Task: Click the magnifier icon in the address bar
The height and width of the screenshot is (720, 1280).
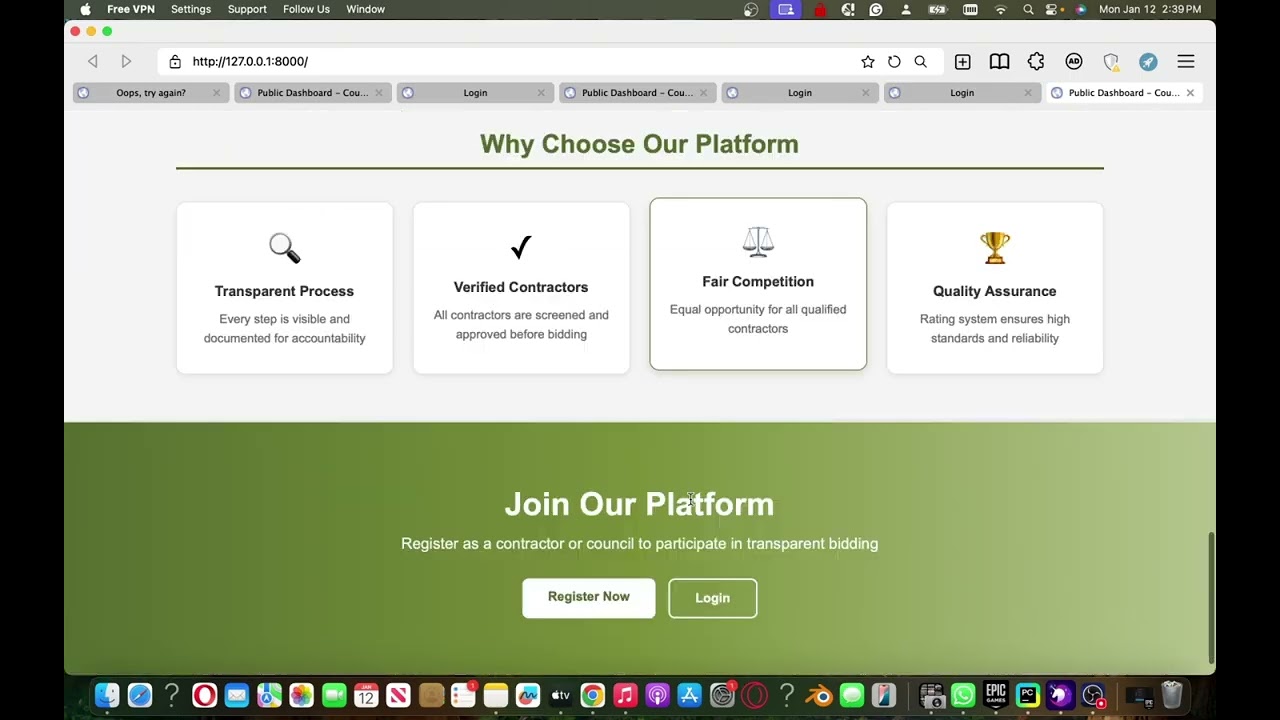Action: pos(920,62)
